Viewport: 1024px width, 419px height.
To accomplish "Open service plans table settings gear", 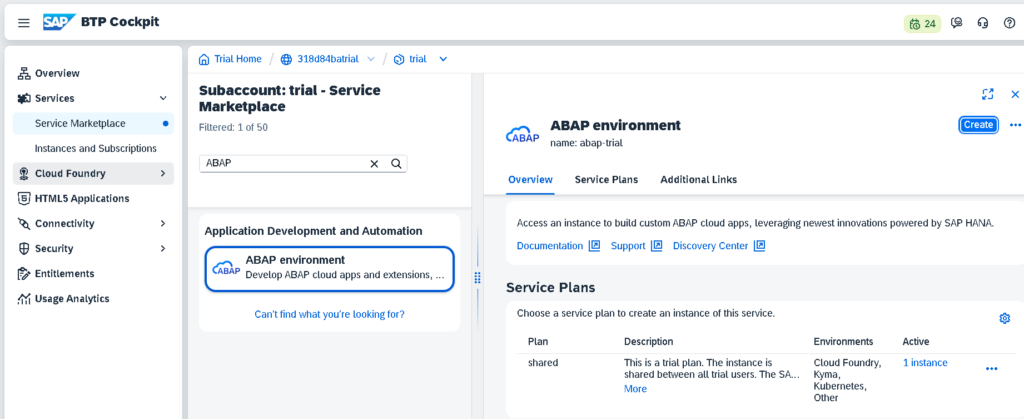I will (1005, 318).
